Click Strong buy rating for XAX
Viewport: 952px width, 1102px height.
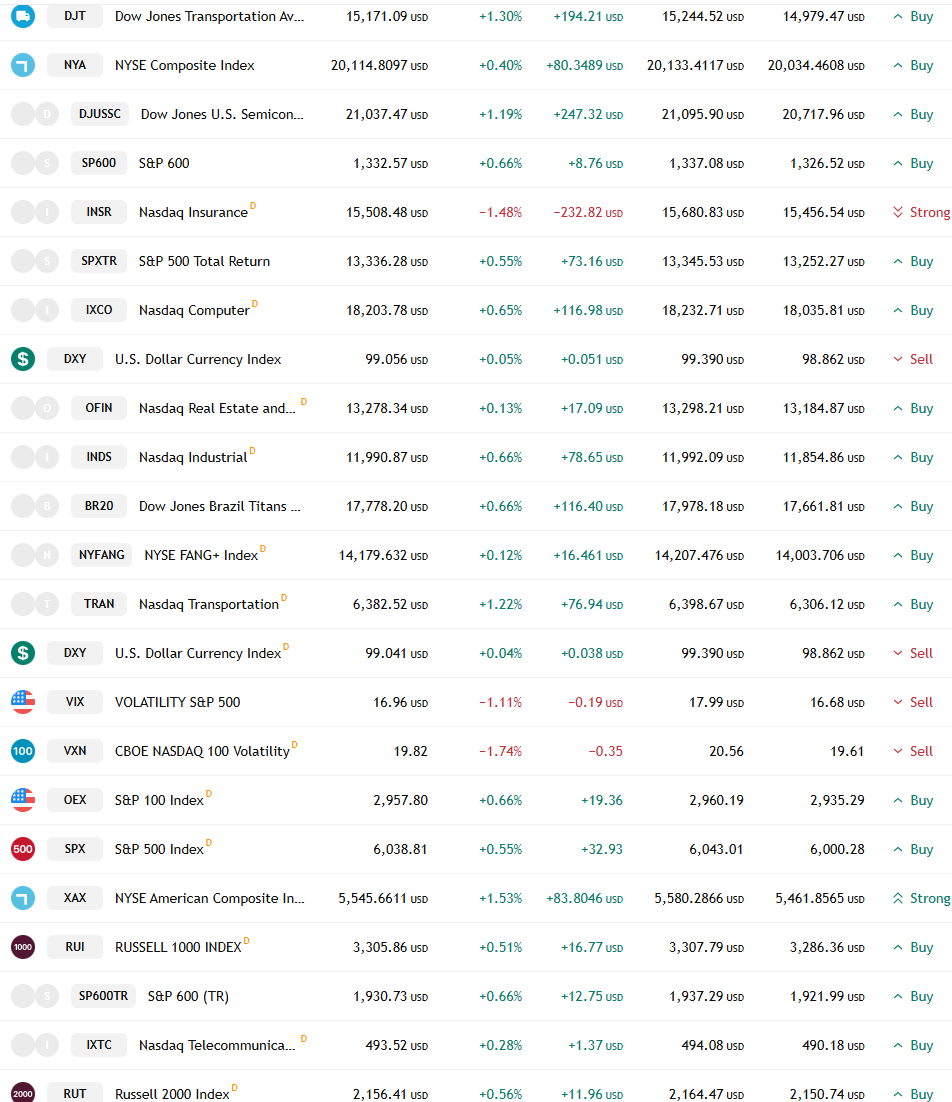[922, 898]
